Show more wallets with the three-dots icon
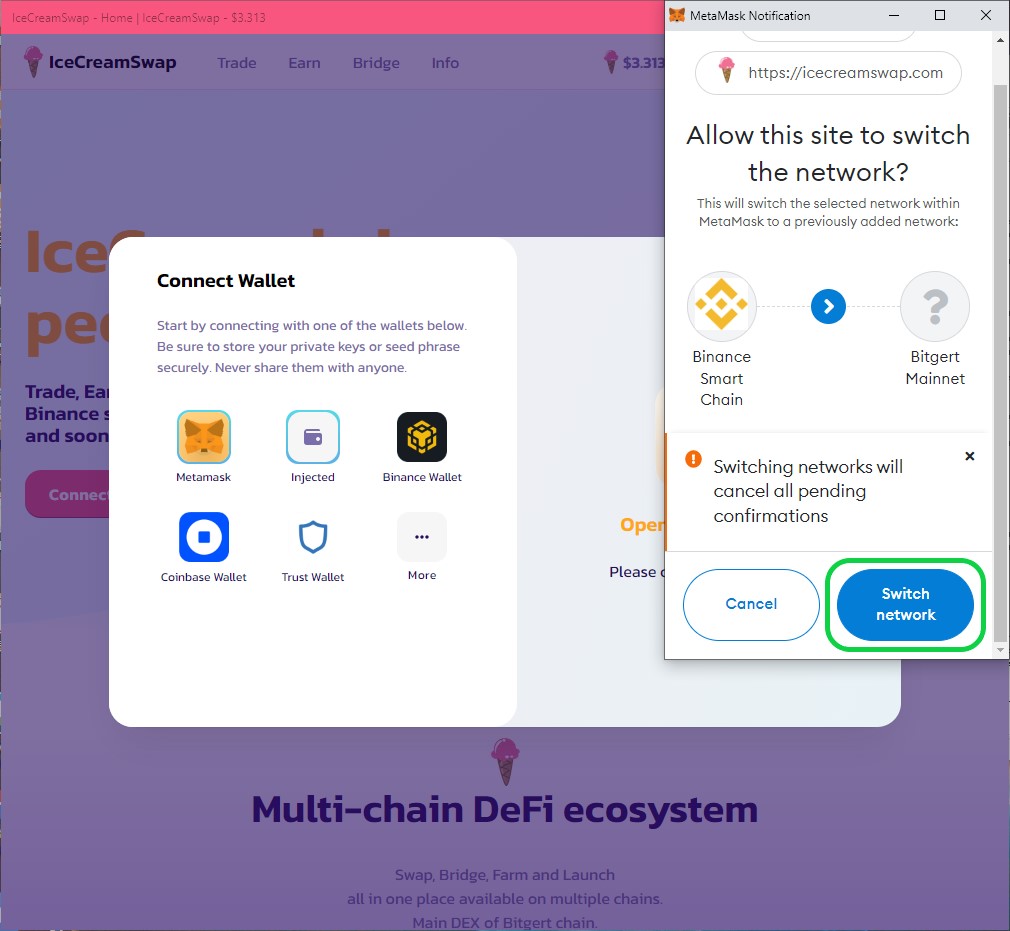 click(x=422, y=537)
